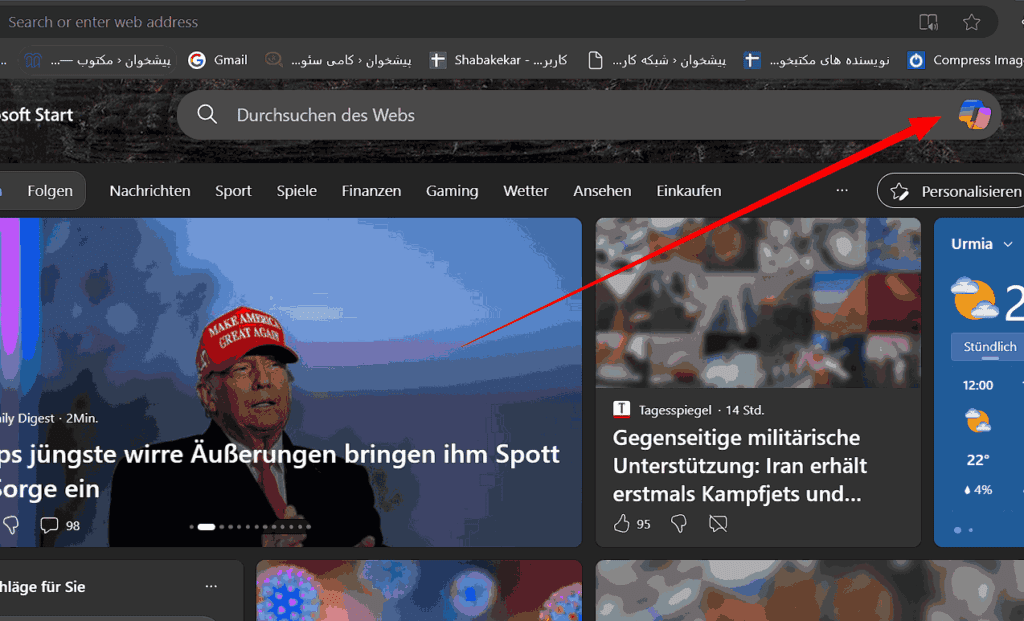Open the read aloud icon in address bar
The height and width of the screenshot is (621, 1024).
pyautogui.click(x=928, y=22)
